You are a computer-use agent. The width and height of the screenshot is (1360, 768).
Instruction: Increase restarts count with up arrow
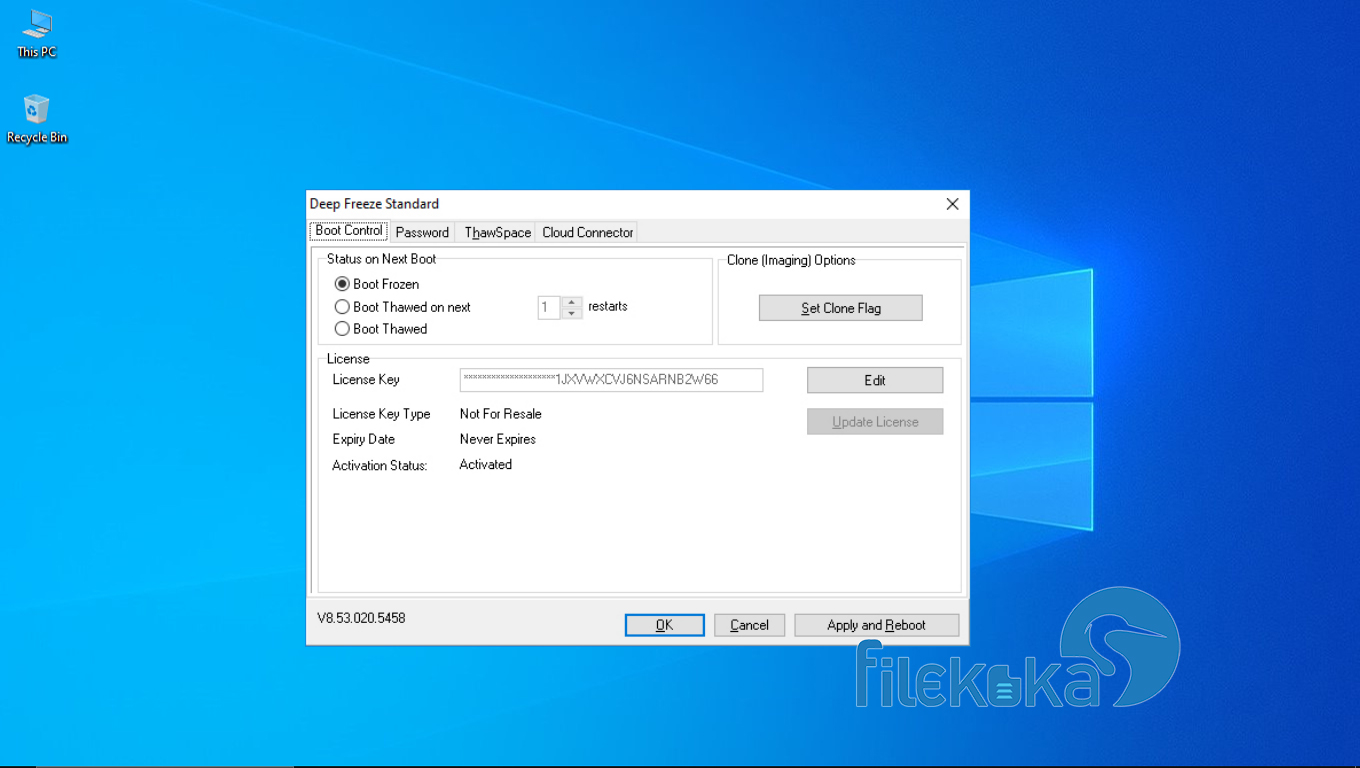[572, 302]
